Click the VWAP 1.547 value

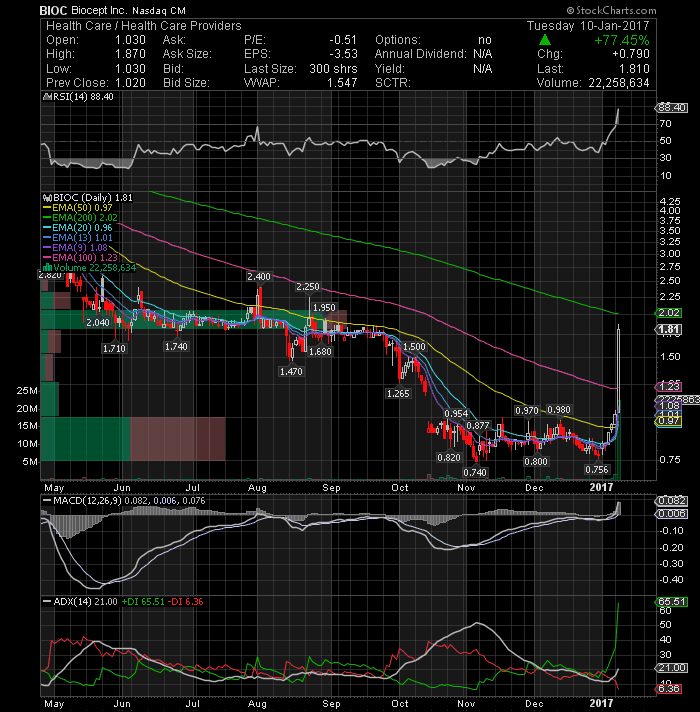[342, 83]
